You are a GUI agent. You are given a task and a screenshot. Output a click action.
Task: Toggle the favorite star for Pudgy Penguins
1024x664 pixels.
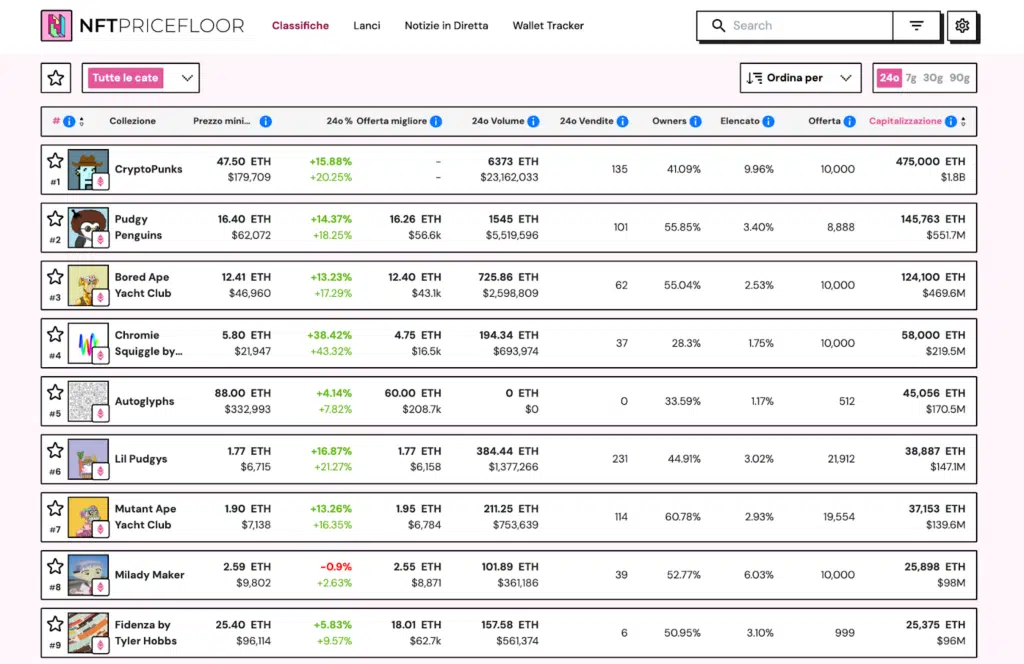click(x=55, y=219)
